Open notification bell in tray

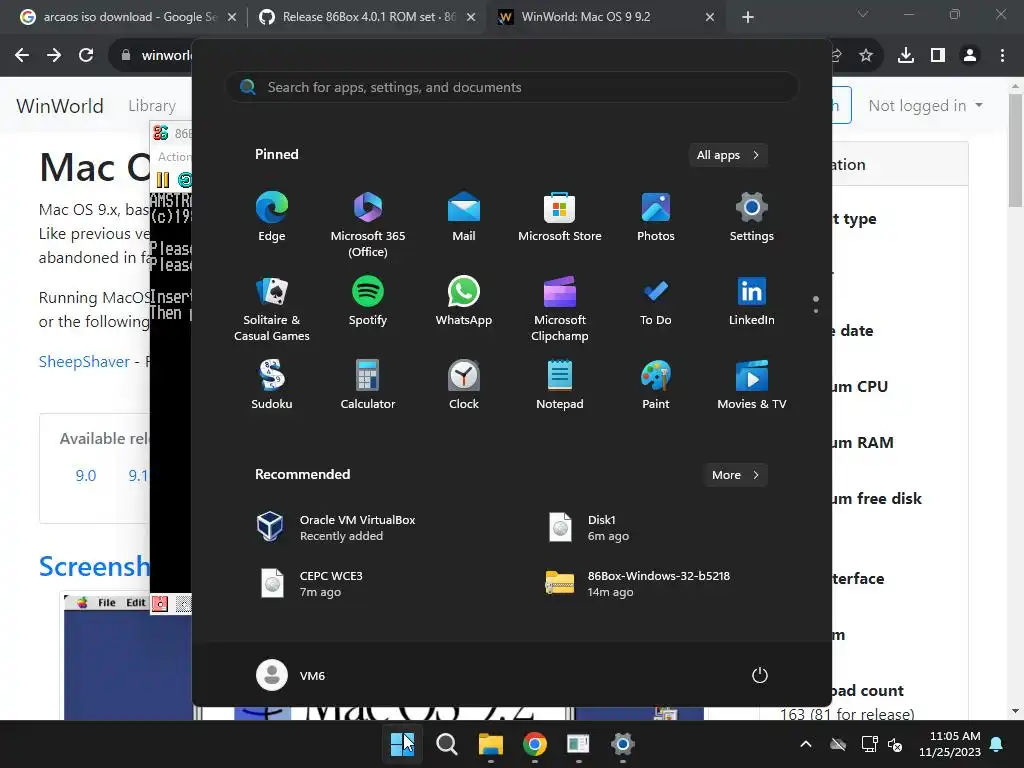point(997,744)
